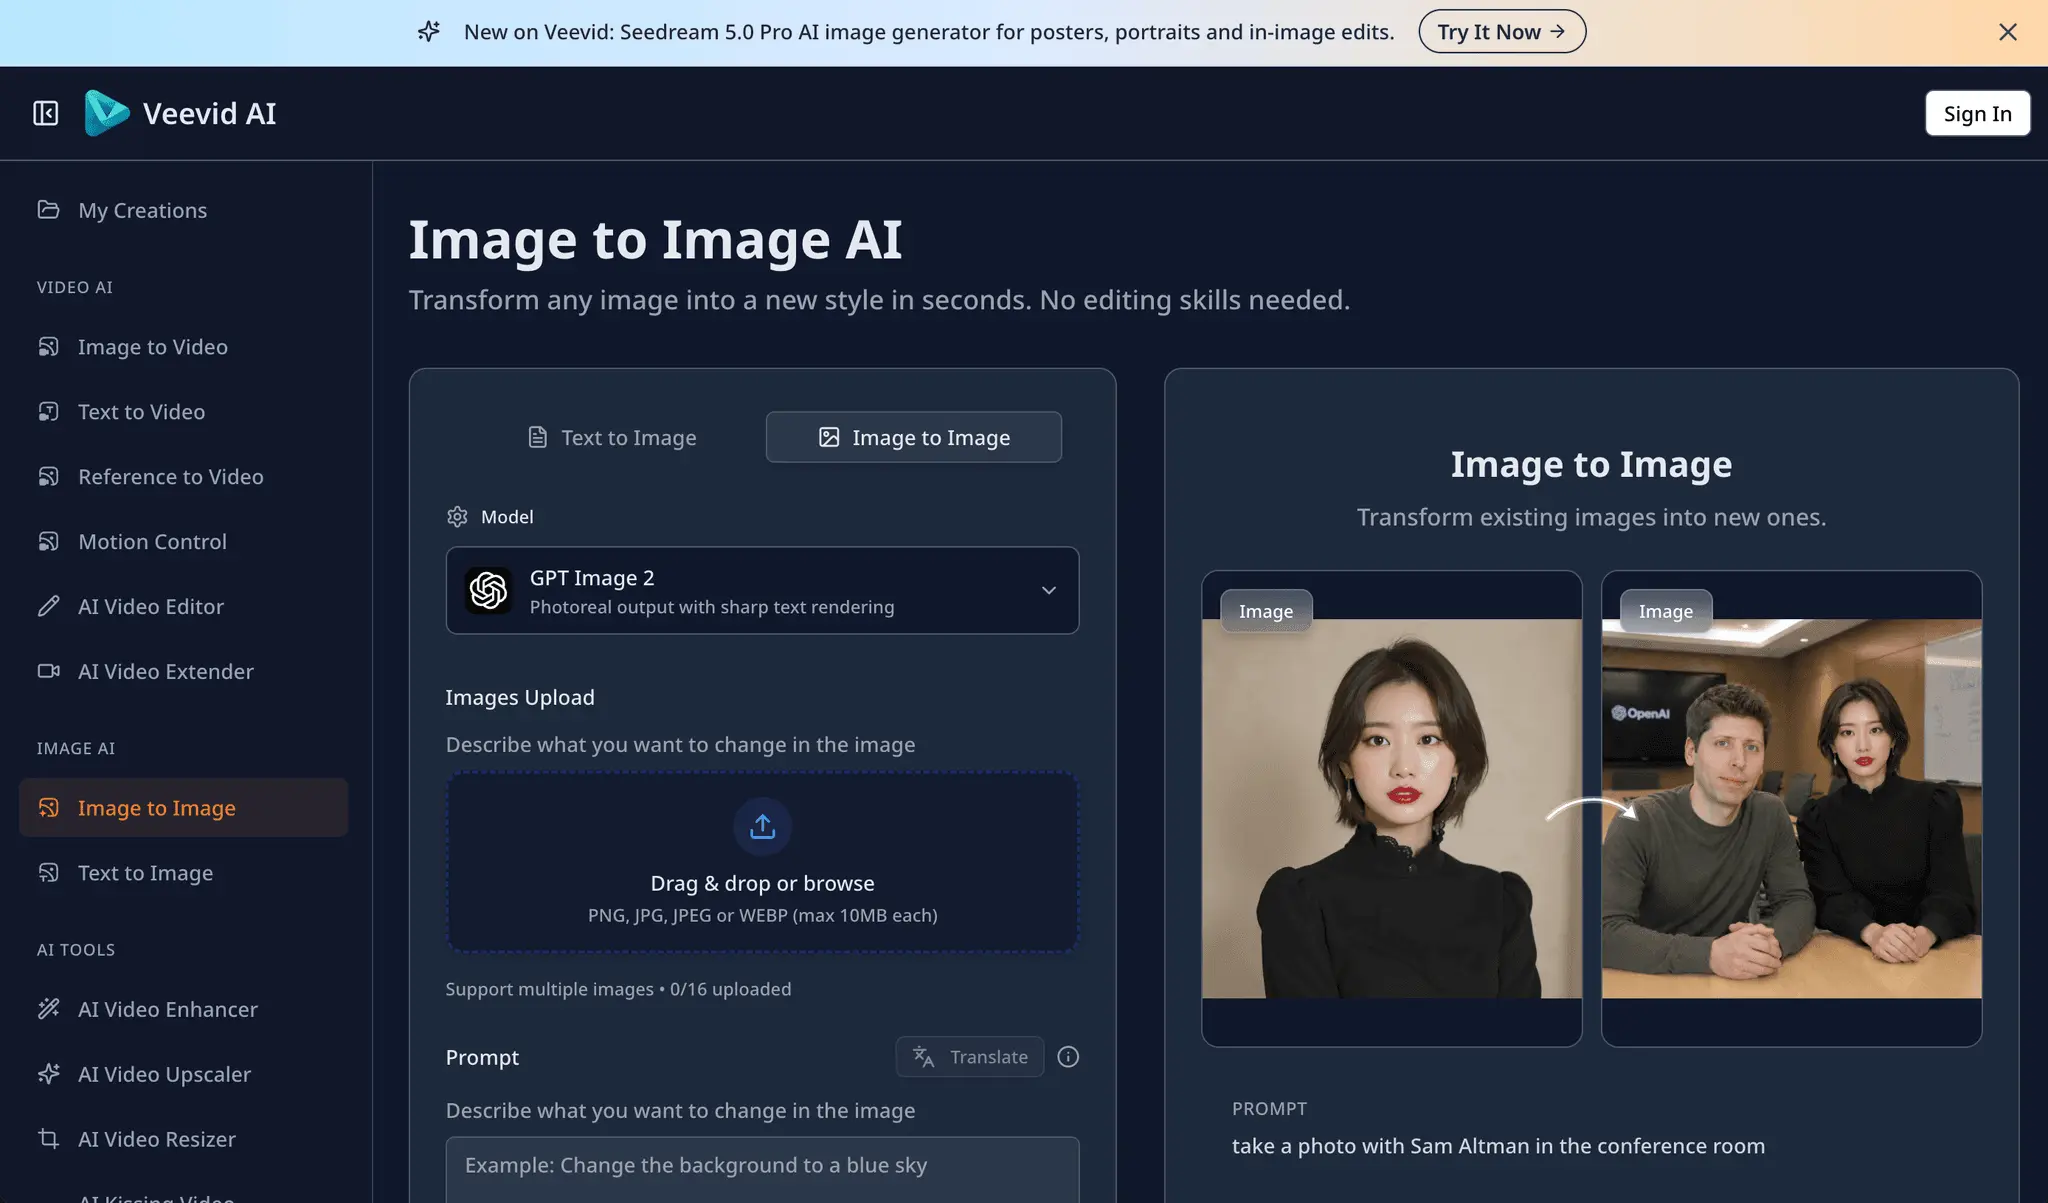The height and width of the screenshot is (1203, 2048).
Task: Click the sparkle icon in announcement banner
Action: point(429,32)
